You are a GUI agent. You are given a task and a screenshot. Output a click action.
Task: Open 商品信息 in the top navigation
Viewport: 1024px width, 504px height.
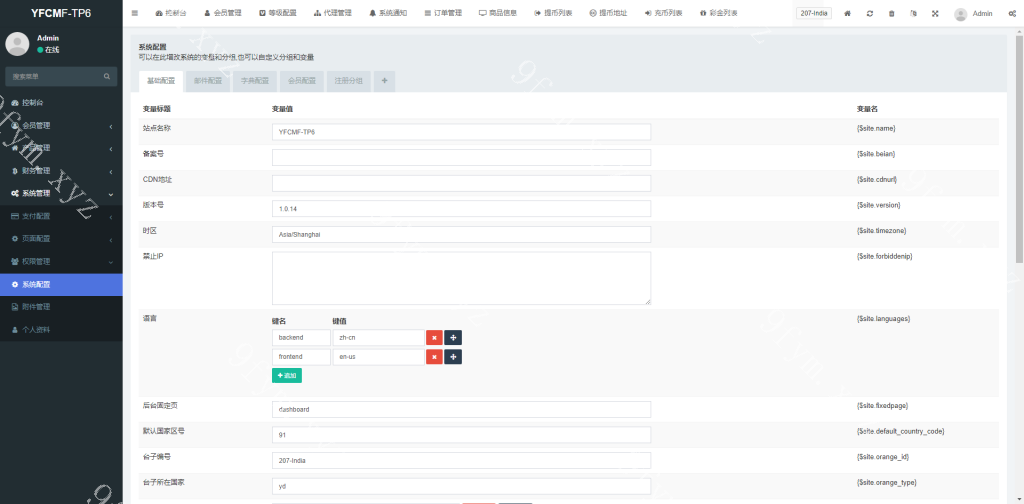498,13
